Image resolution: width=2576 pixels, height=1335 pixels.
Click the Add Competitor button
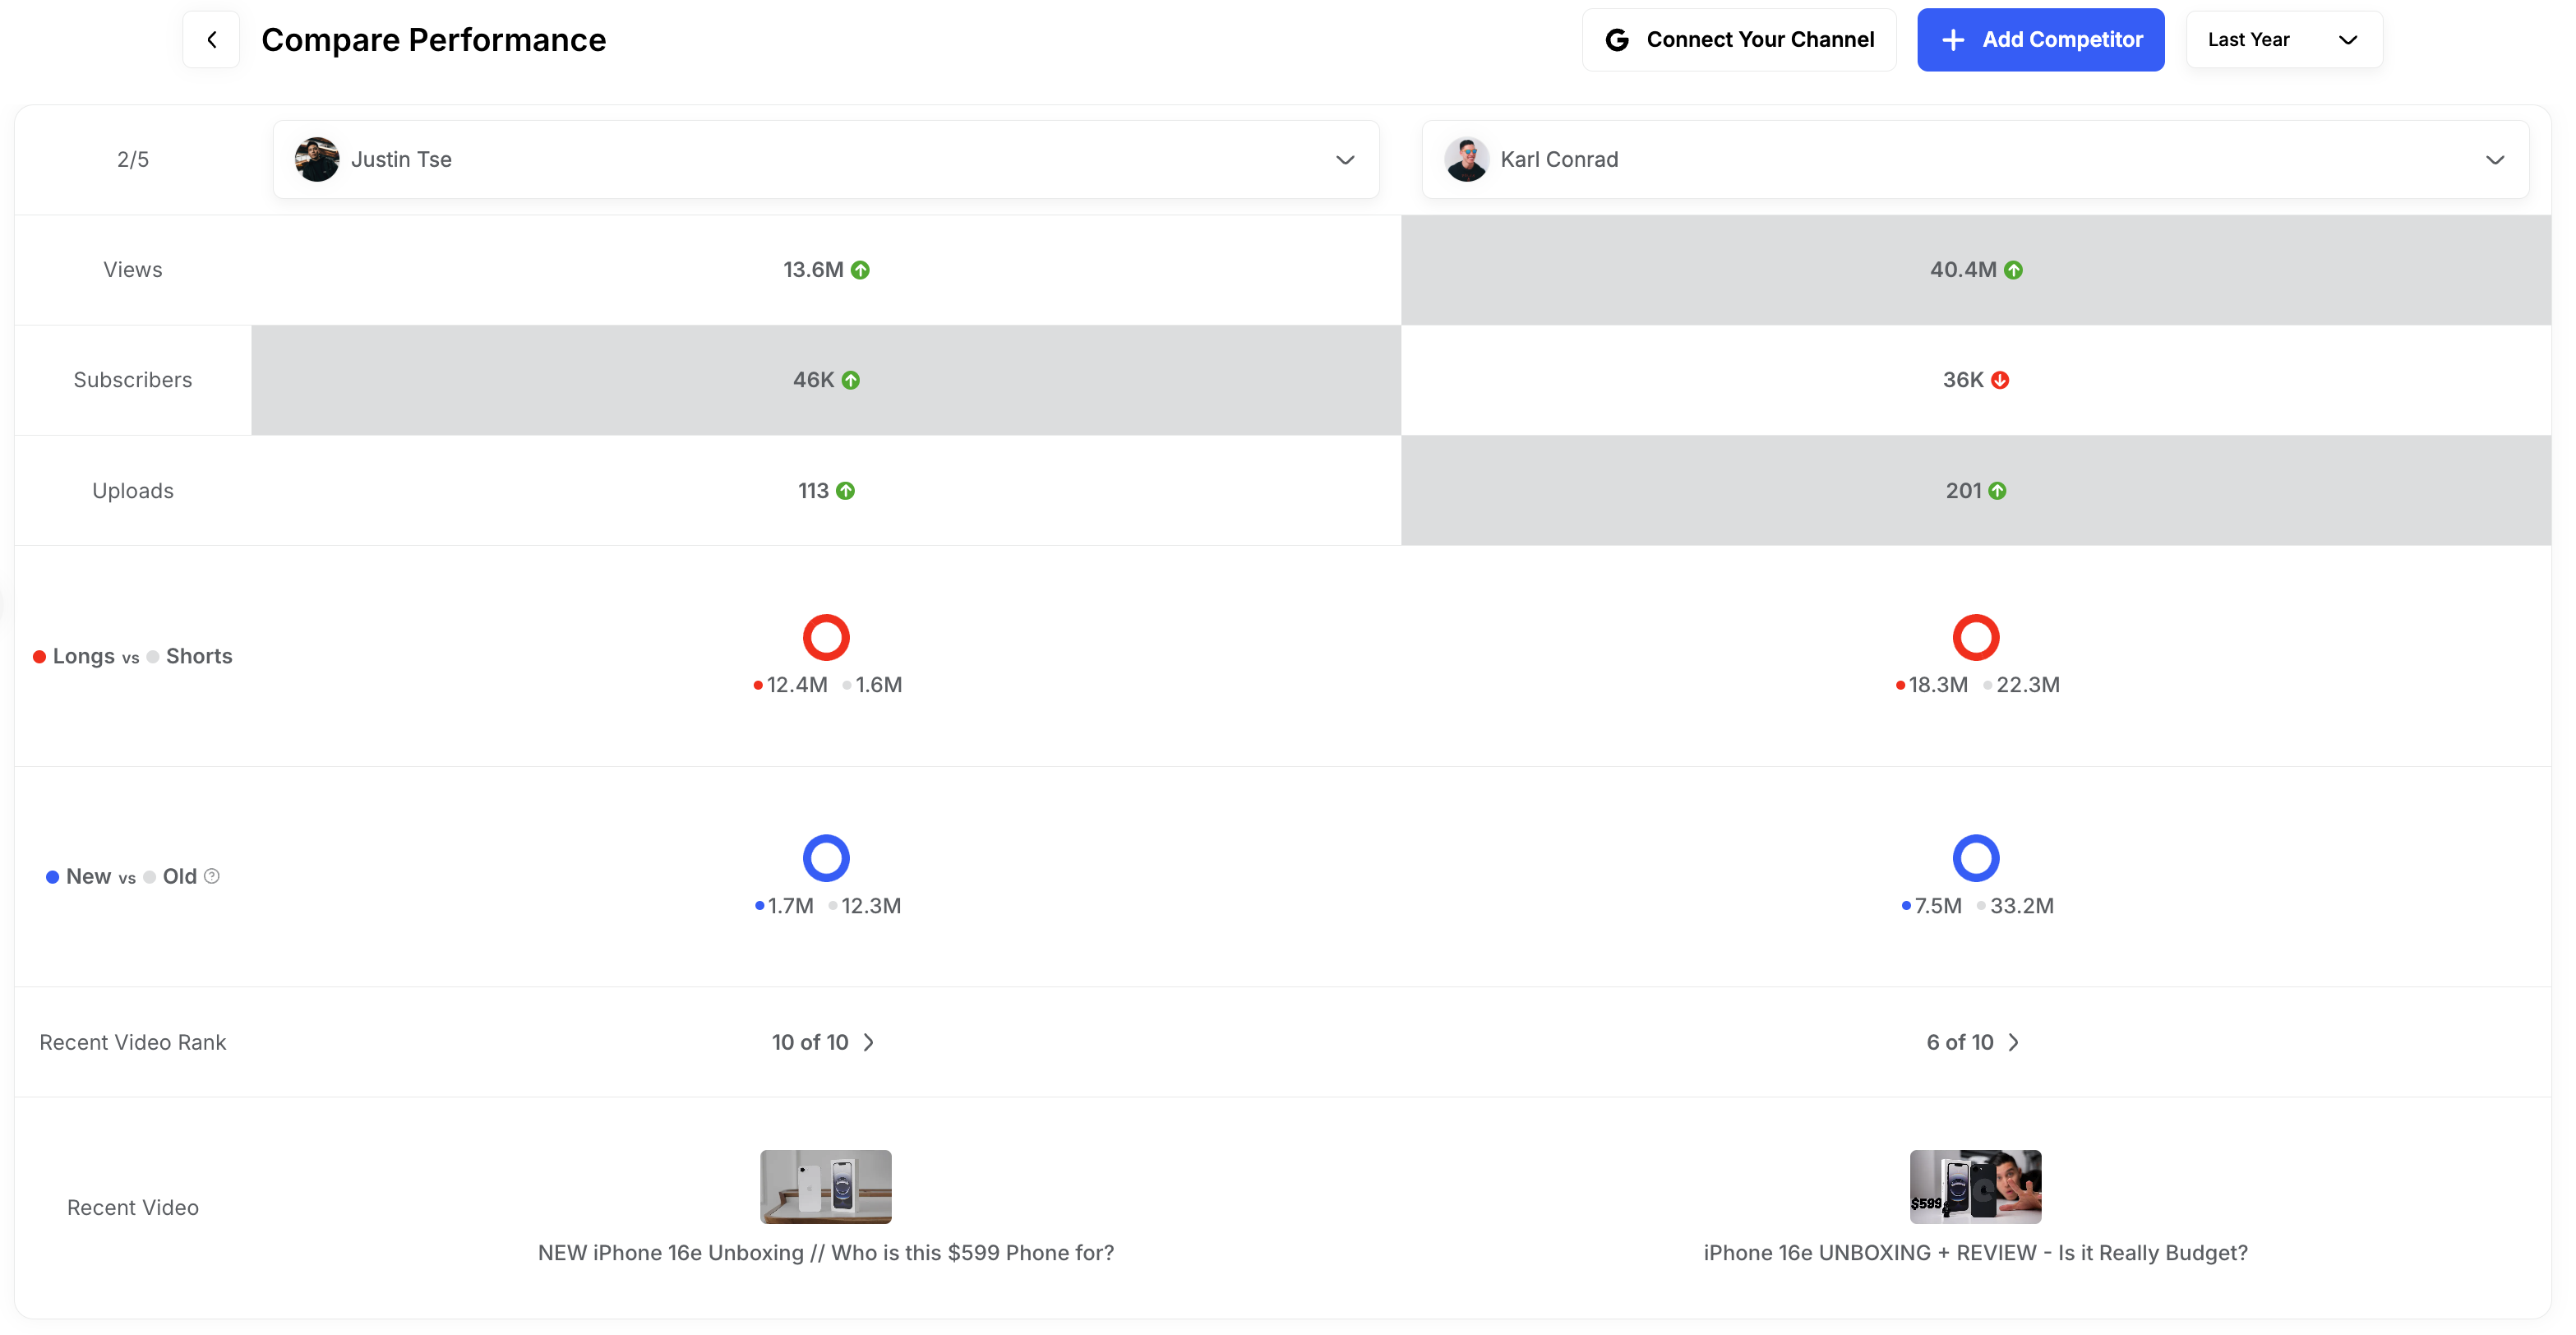point(2040,40)
